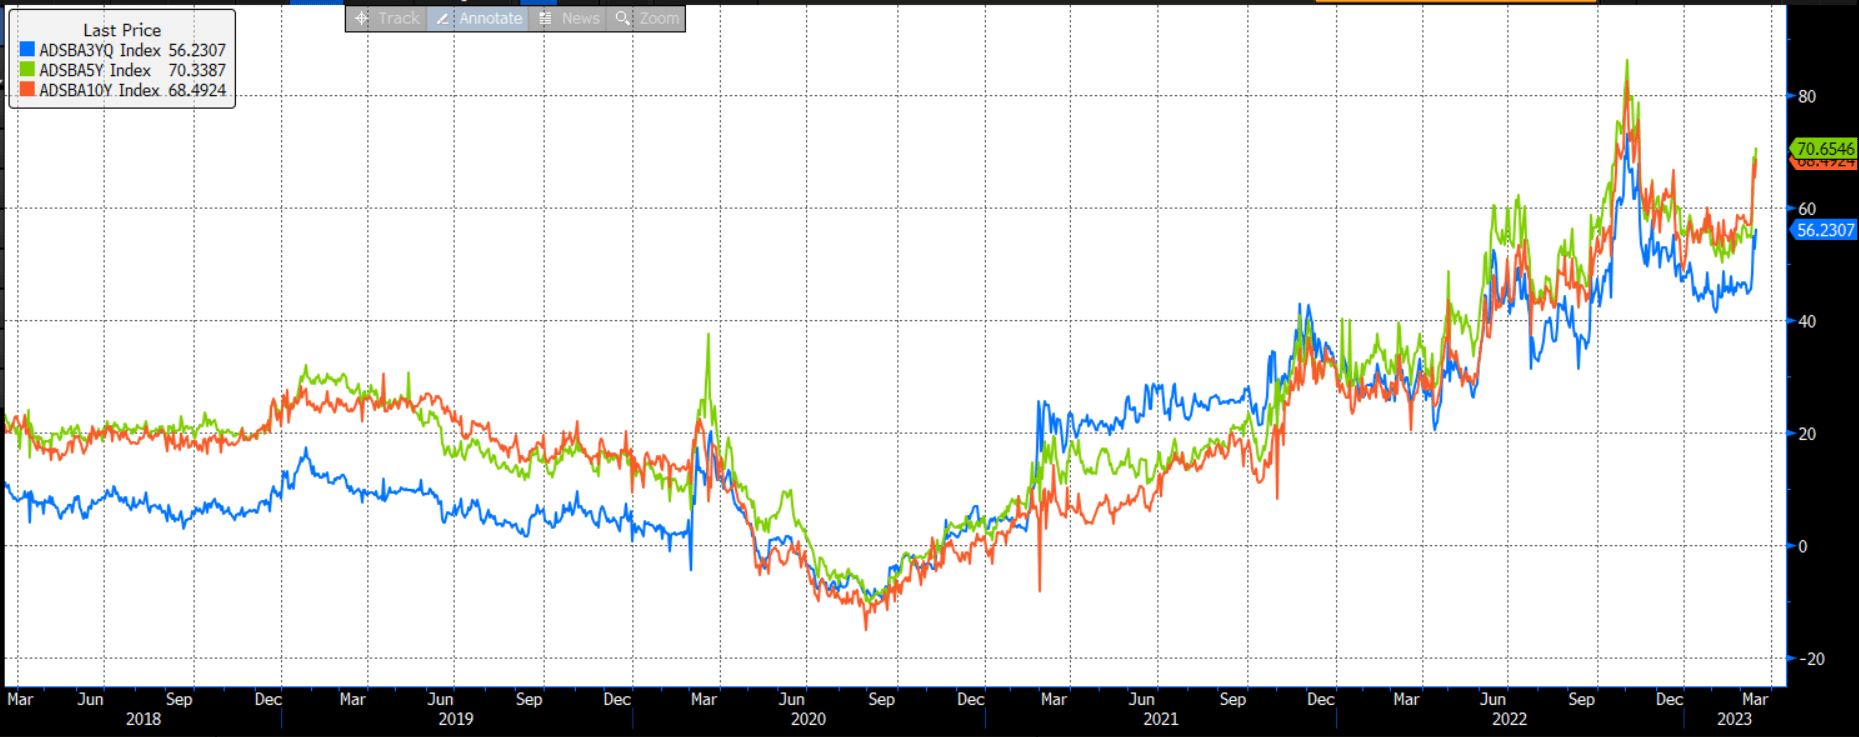Select ADSBA10Y Index series in legend
1859x737 pixels.
tap(99, 90)
